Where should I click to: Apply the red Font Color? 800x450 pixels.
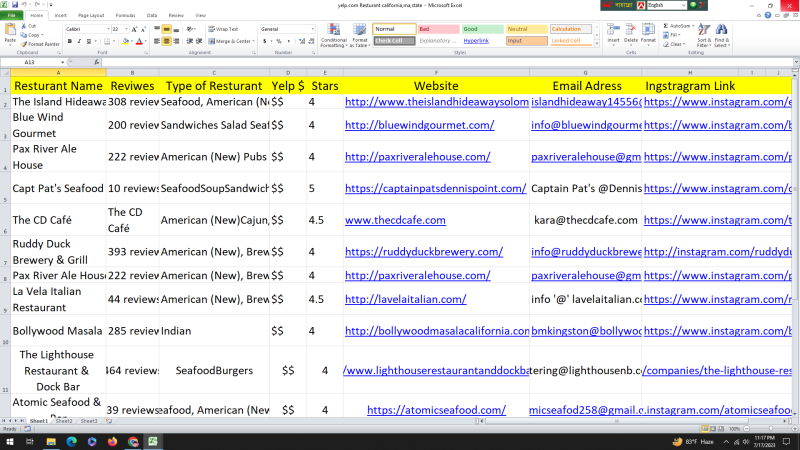coord(139,41)
